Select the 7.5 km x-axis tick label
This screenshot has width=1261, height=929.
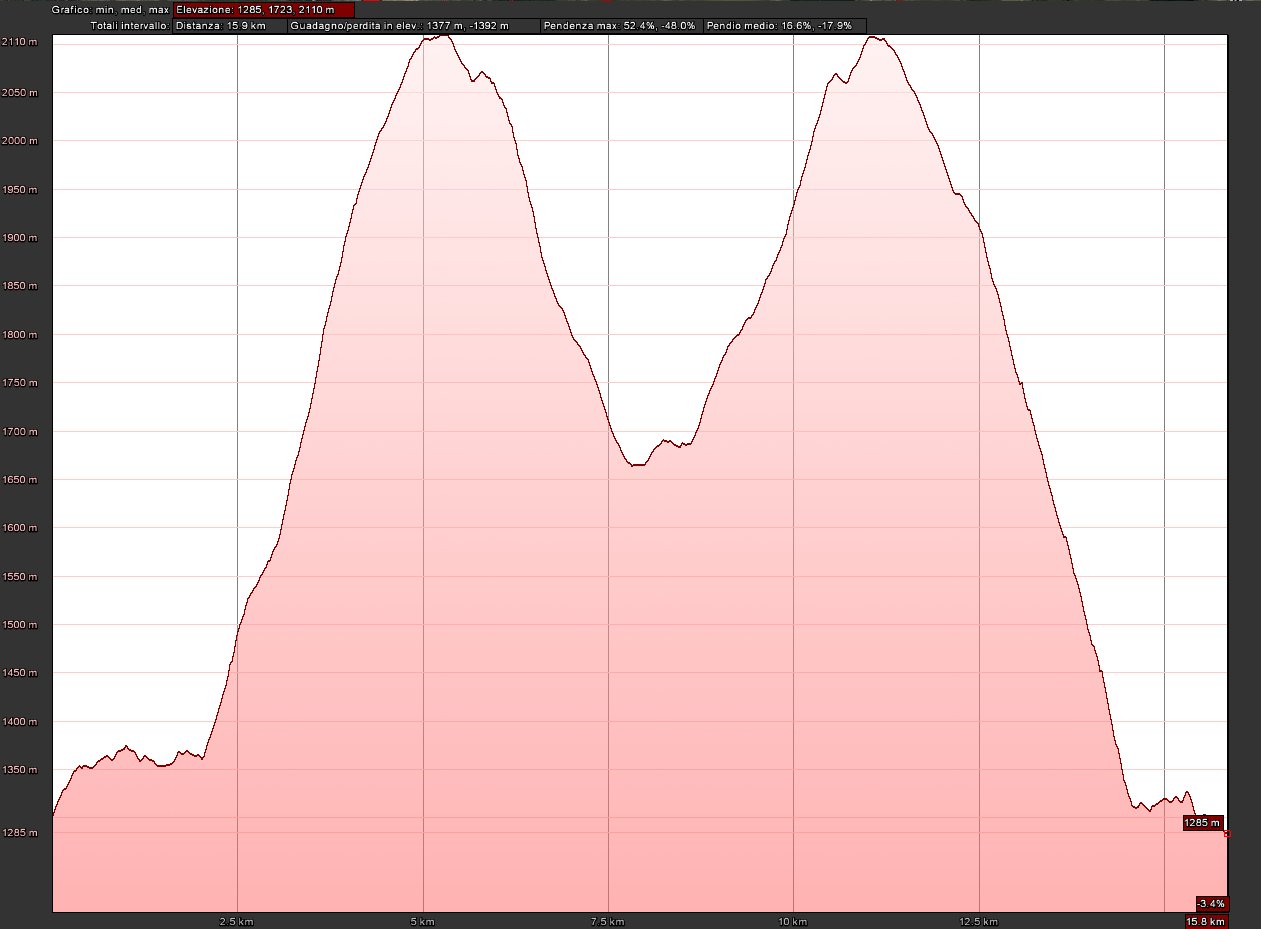[608, 921]
